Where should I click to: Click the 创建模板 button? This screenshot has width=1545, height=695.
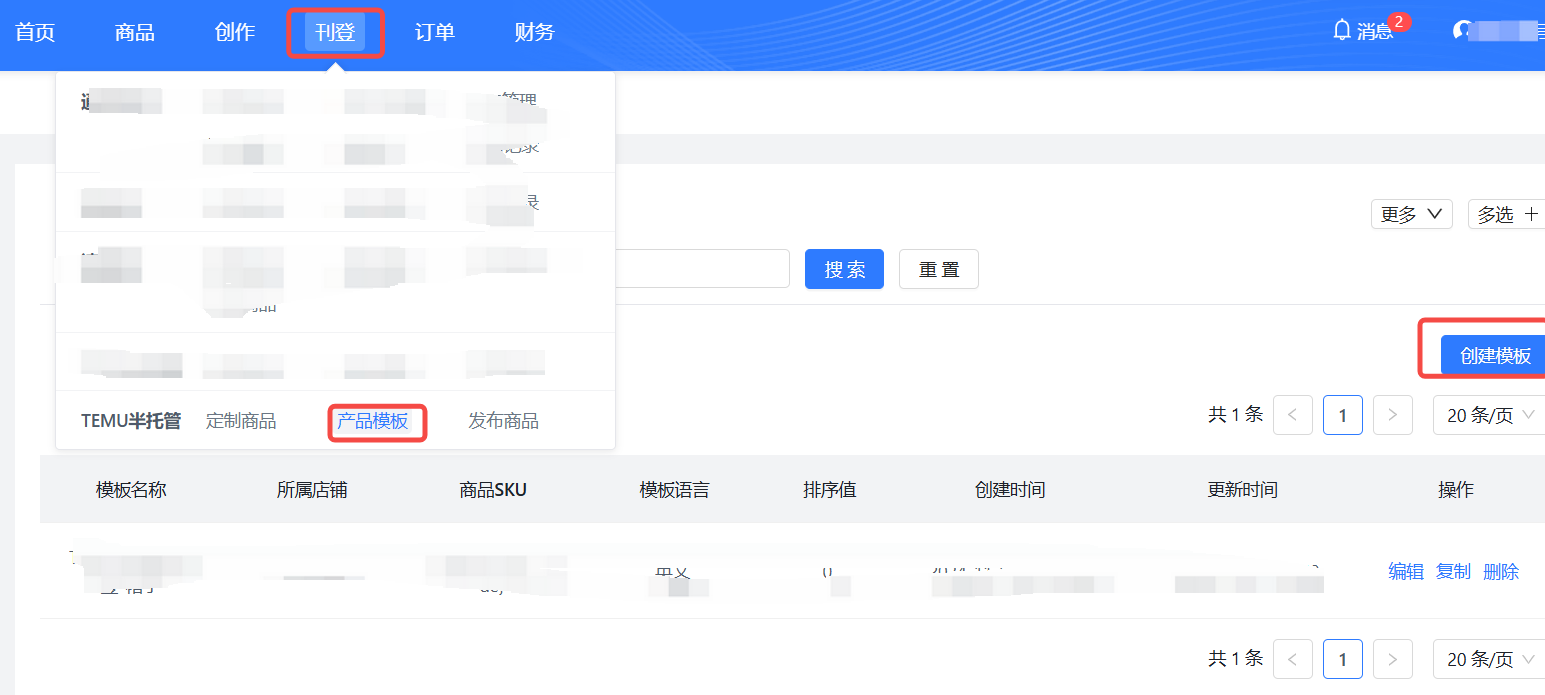(1494, 354)
